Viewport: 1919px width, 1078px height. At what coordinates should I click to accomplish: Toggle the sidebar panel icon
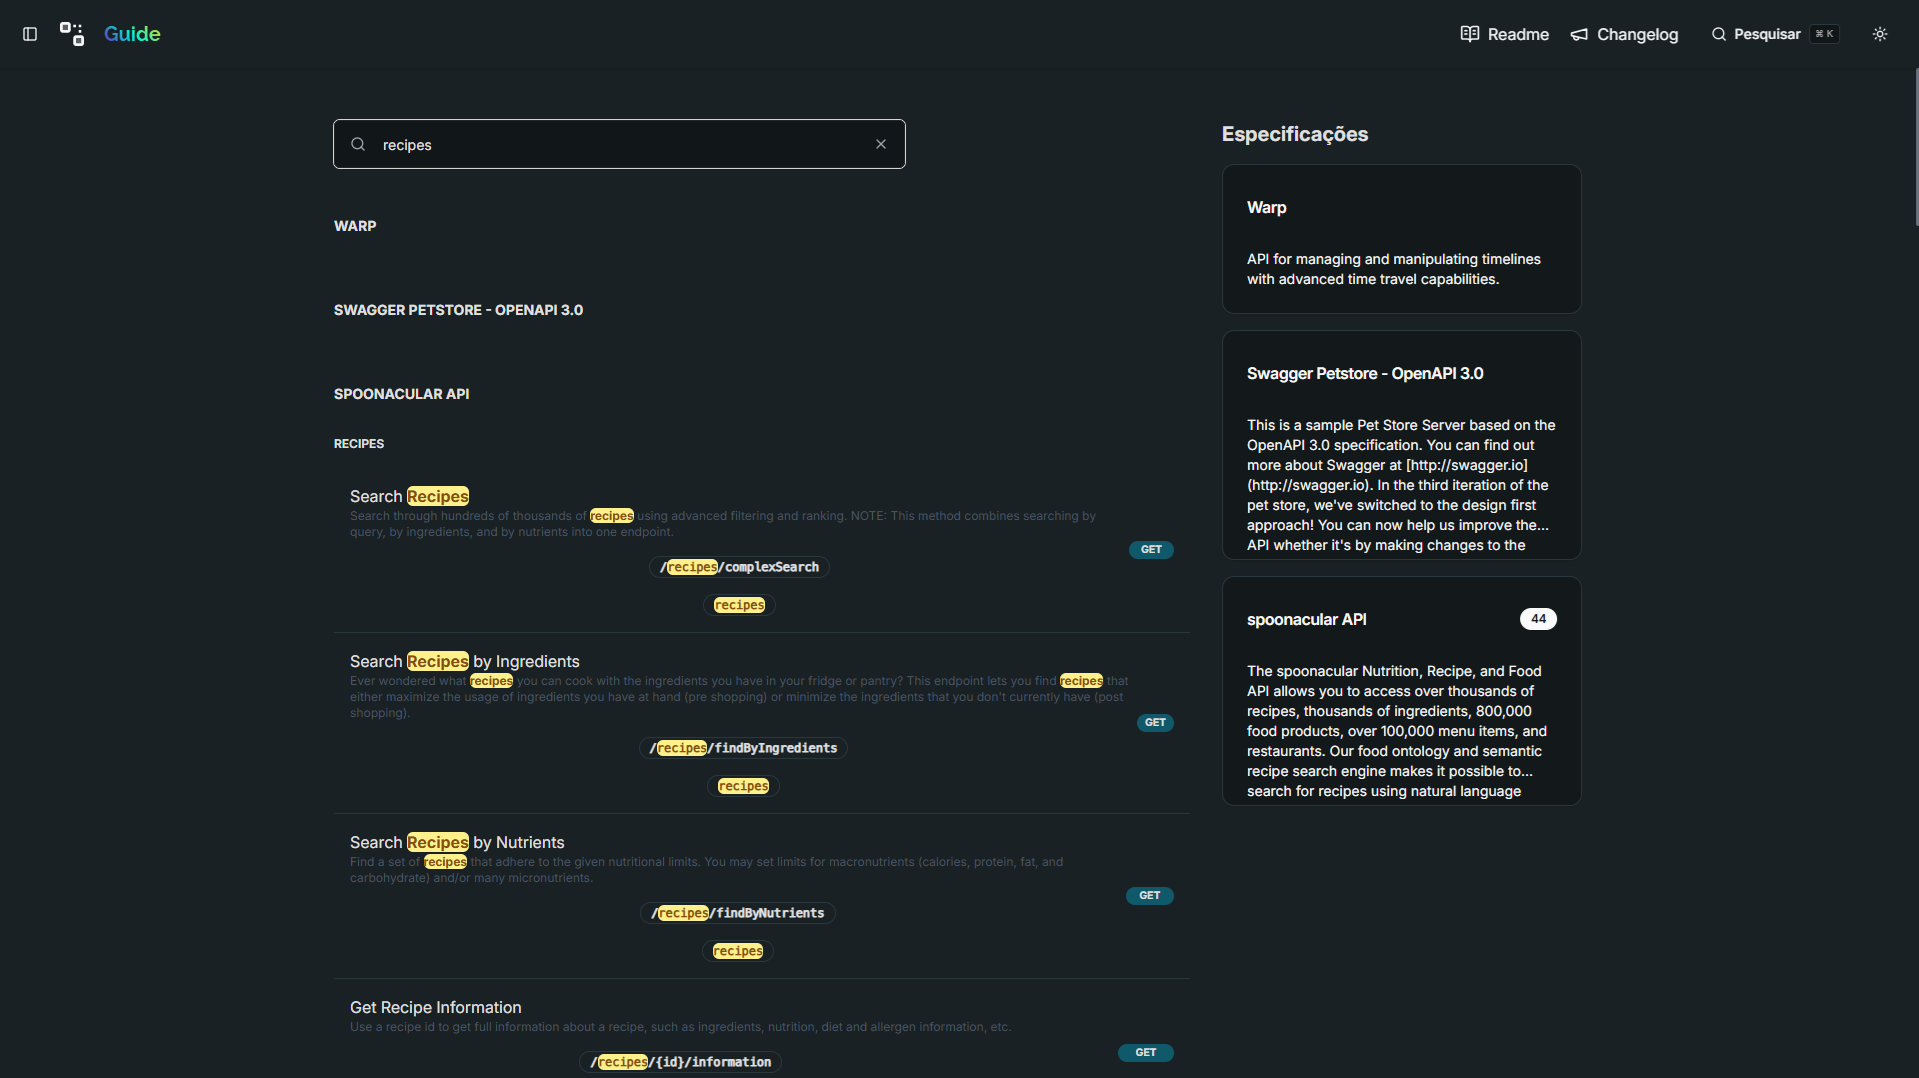30,34
